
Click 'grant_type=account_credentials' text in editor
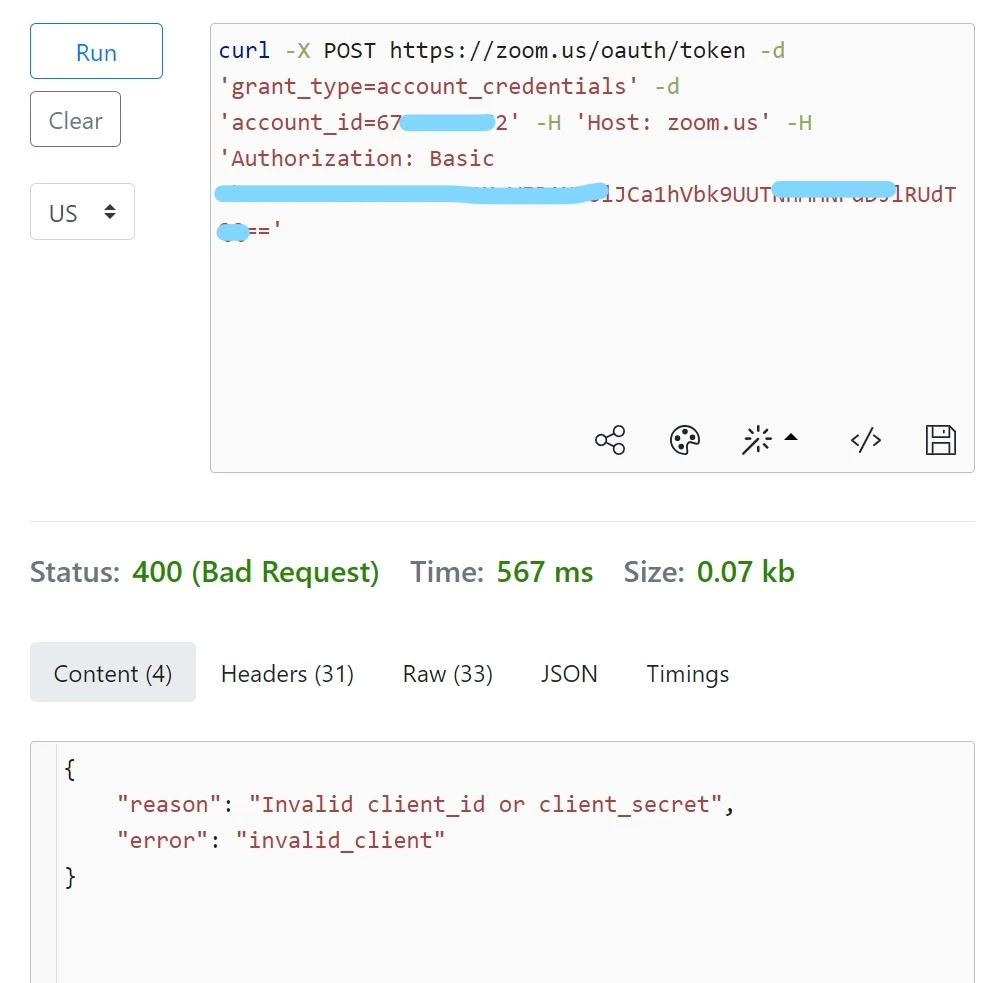coord(428,86)
